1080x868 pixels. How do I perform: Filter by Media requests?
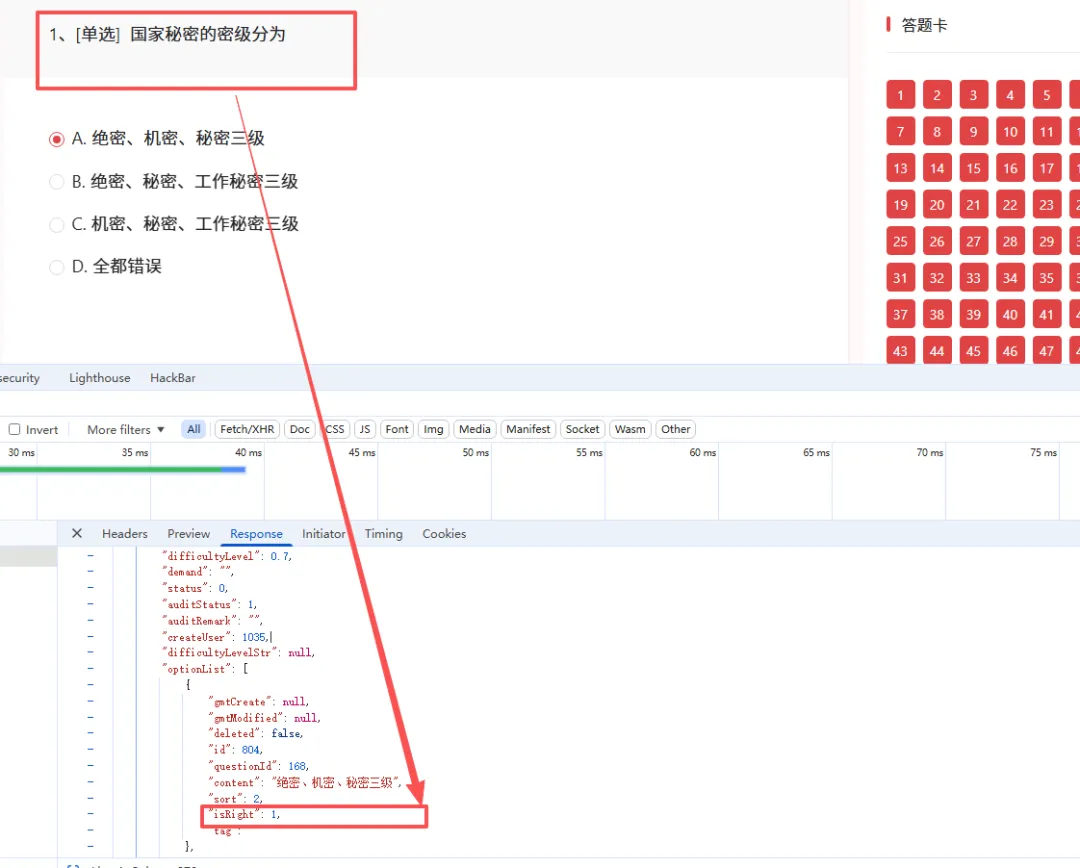coord(475,429)
